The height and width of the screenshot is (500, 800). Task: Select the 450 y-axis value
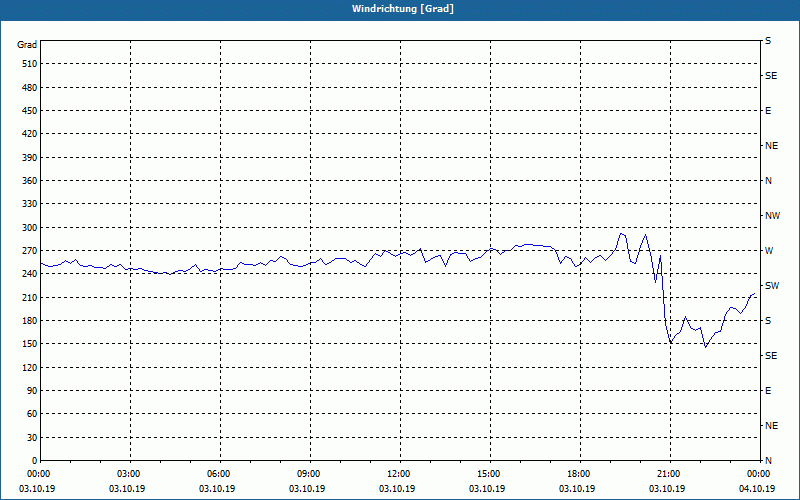29,111
